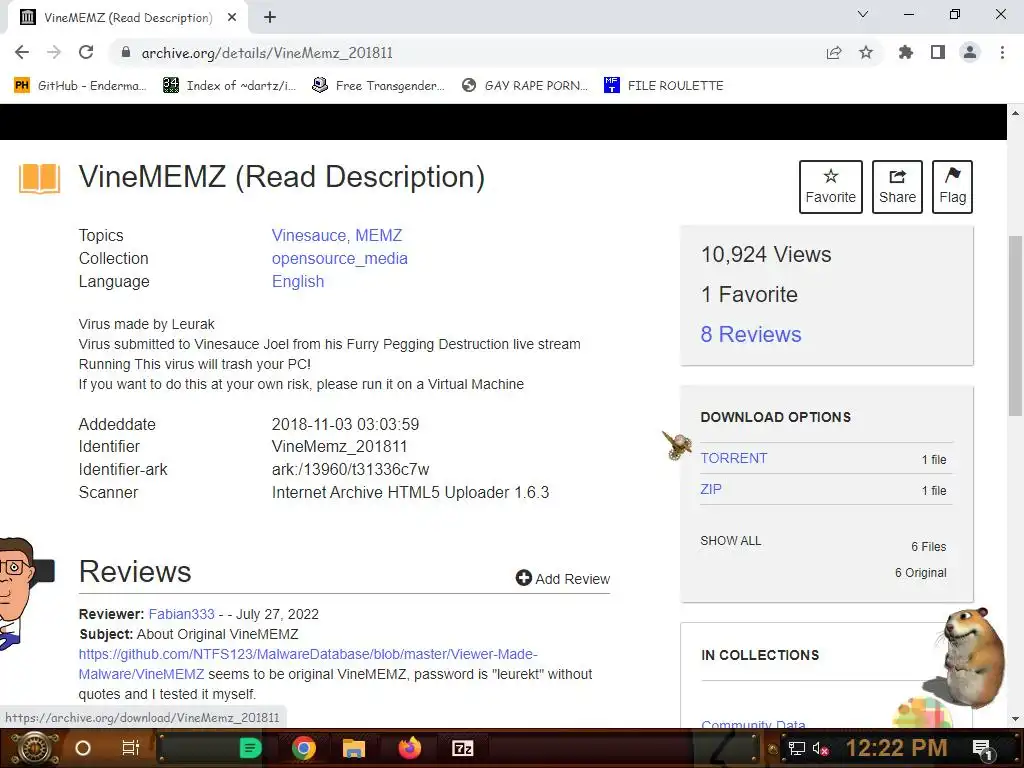This screenshot has width=1024, height=768.
Task: Download the TORRENT option
Action: coord(733,458)
